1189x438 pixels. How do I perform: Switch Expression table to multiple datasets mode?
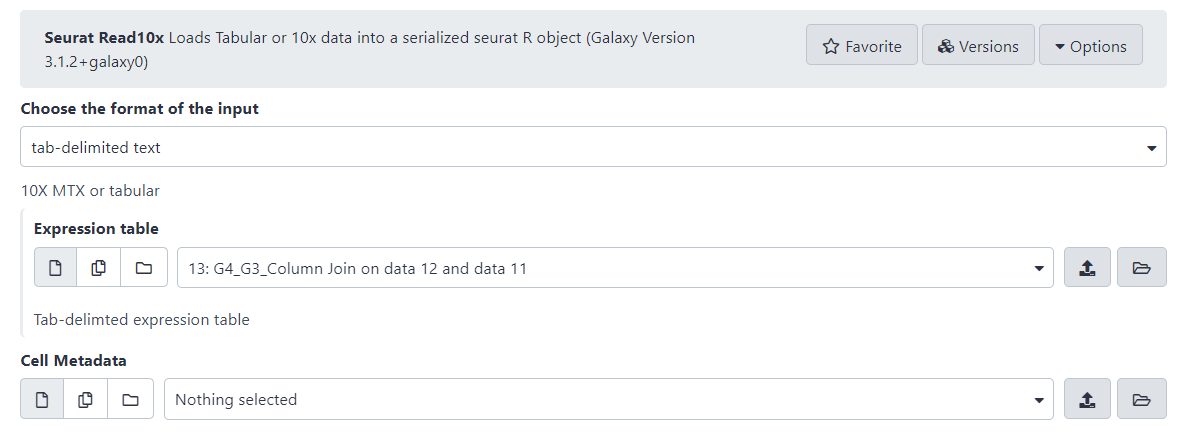click(99, 268)
